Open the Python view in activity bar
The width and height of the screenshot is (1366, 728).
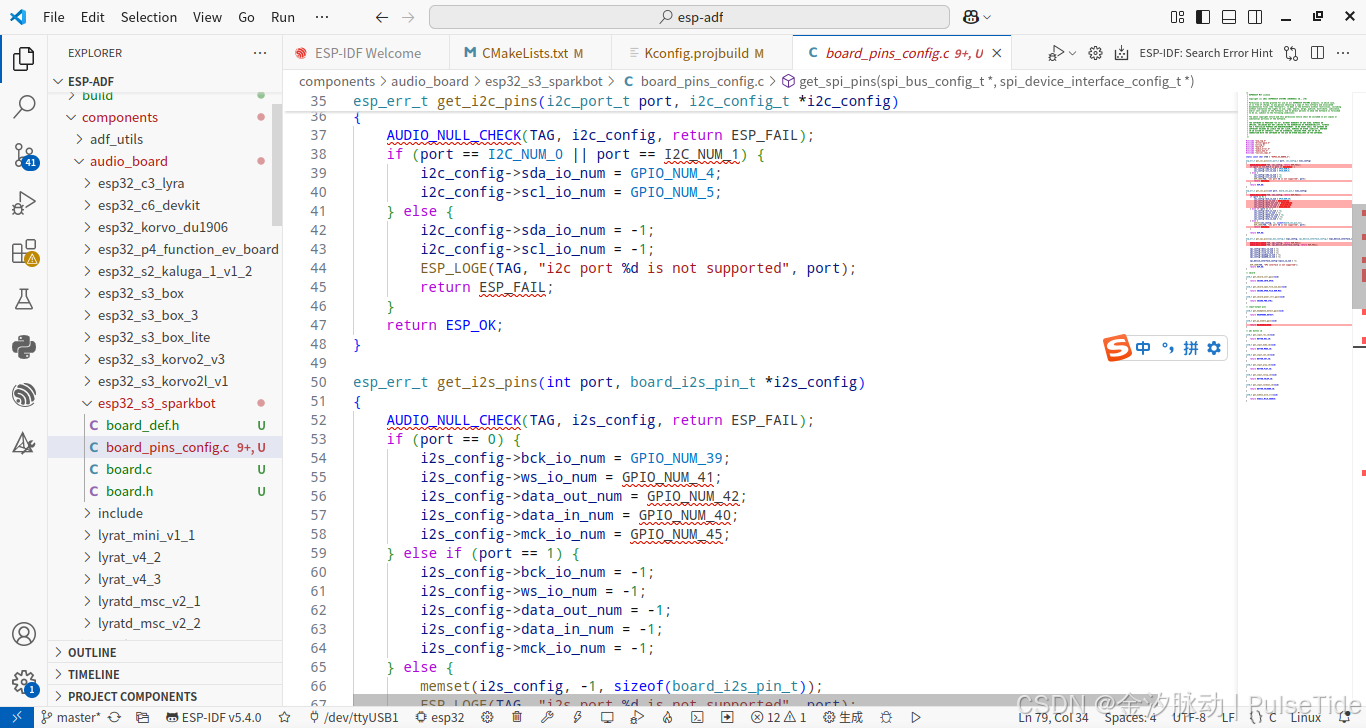(x=24, y=347)
